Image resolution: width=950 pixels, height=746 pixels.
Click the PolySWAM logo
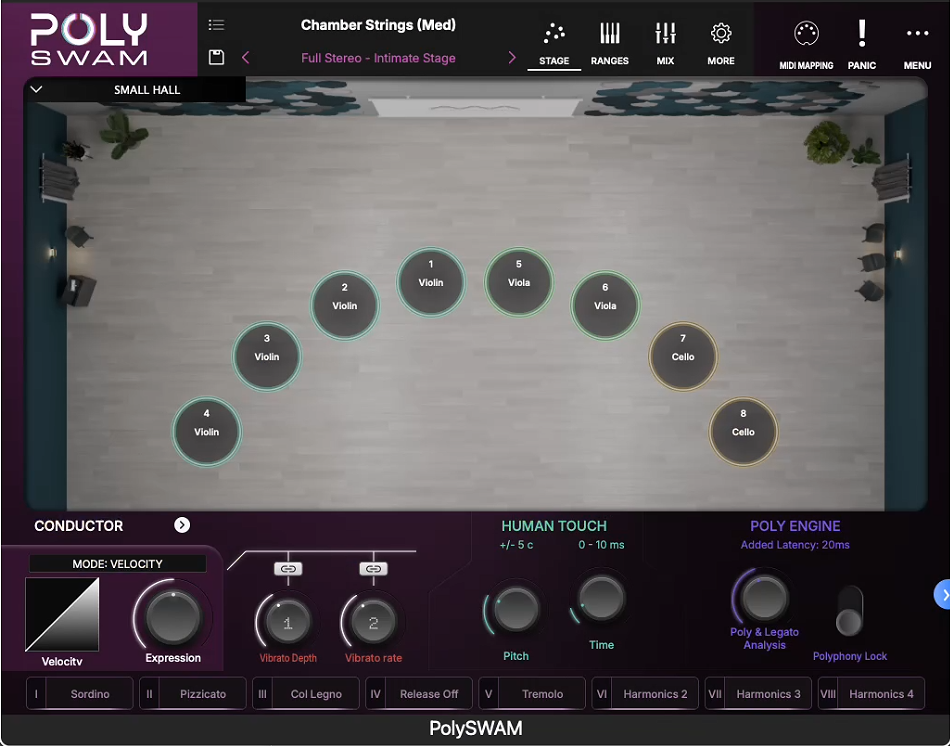(x=89, y=39)
